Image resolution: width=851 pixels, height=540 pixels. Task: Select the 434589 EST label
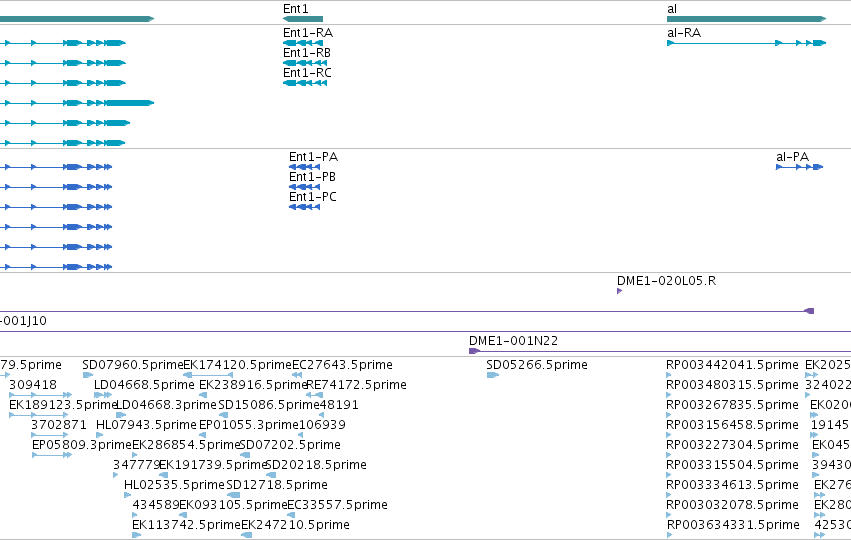click(156, 505)
